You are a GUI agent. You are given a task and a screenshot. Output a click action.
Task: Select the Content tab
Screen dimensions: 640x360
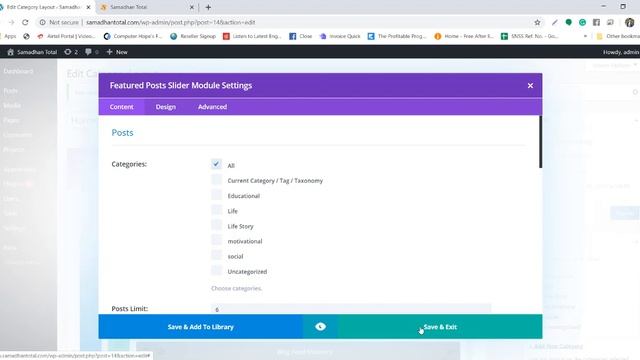[121, 107]
